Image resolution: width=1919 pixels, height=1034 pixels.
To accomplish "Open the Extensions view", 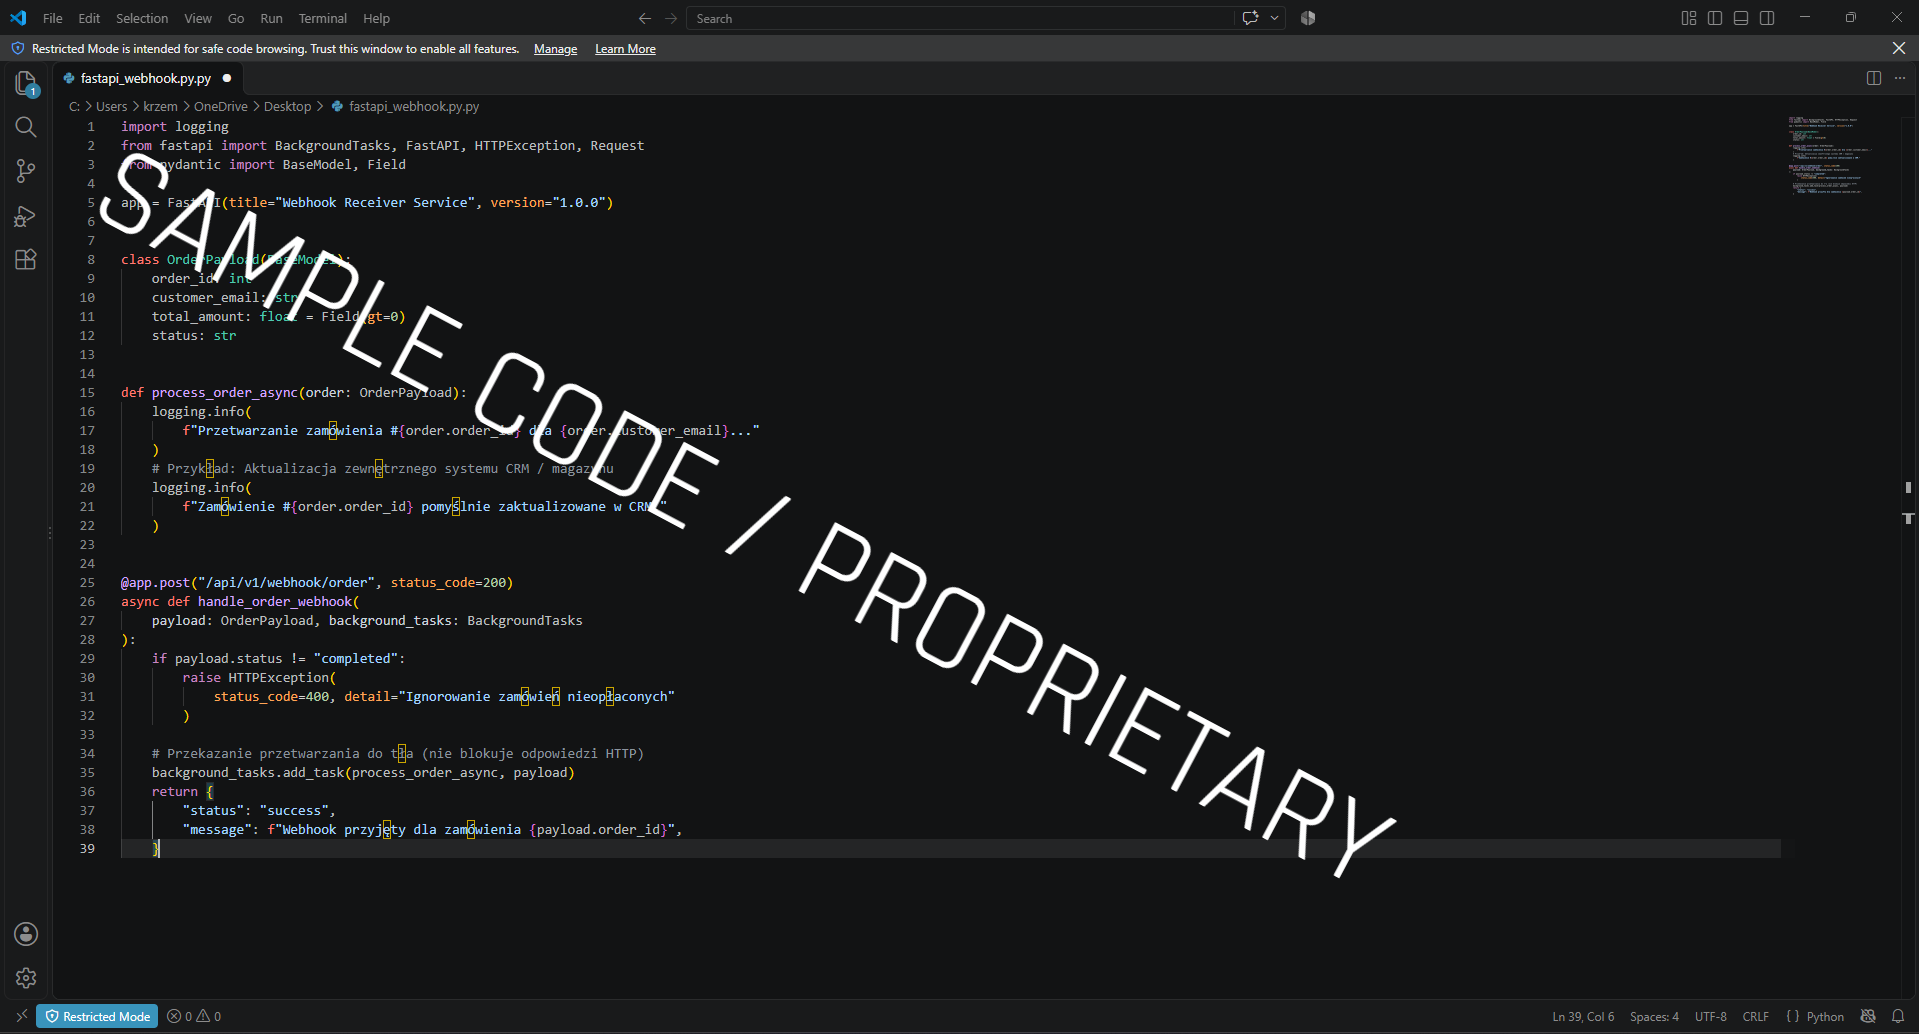I will coord(26,259).
